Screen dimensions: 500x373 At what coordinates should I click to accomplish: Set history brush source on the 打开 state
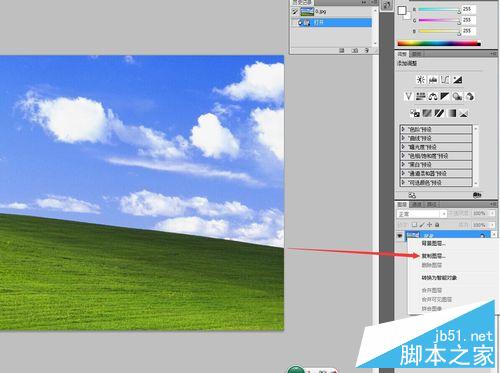[x=295, y=23]
